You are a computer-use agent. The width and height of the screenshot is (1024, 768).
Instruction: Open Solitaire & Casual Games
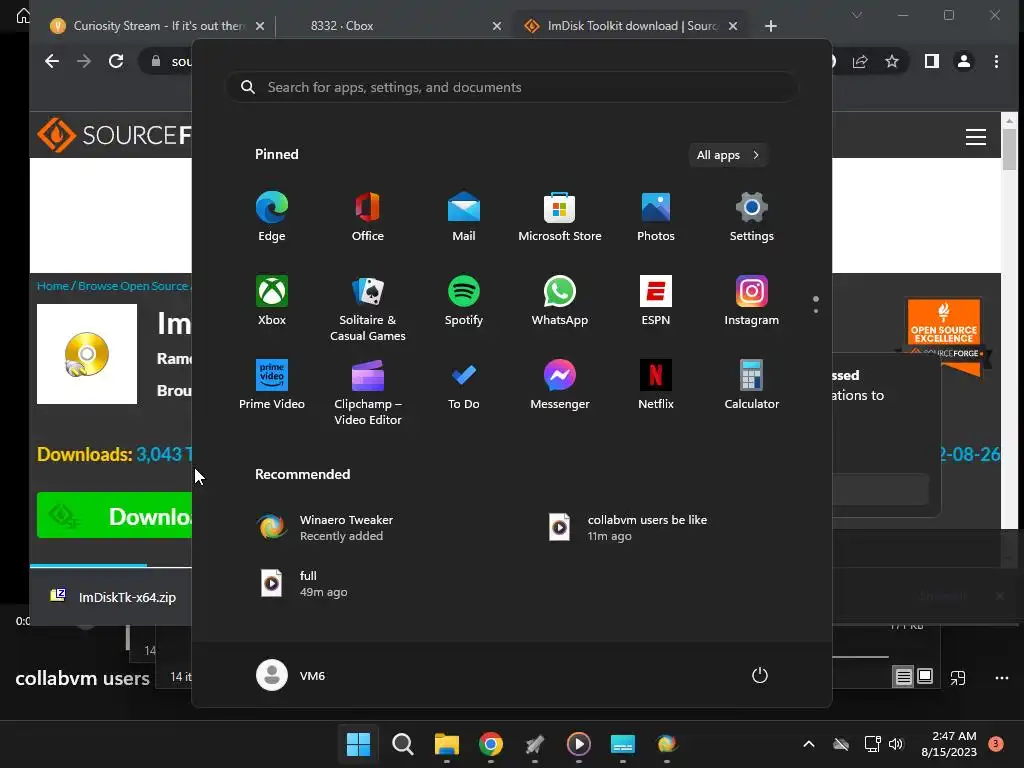[368, 309]
